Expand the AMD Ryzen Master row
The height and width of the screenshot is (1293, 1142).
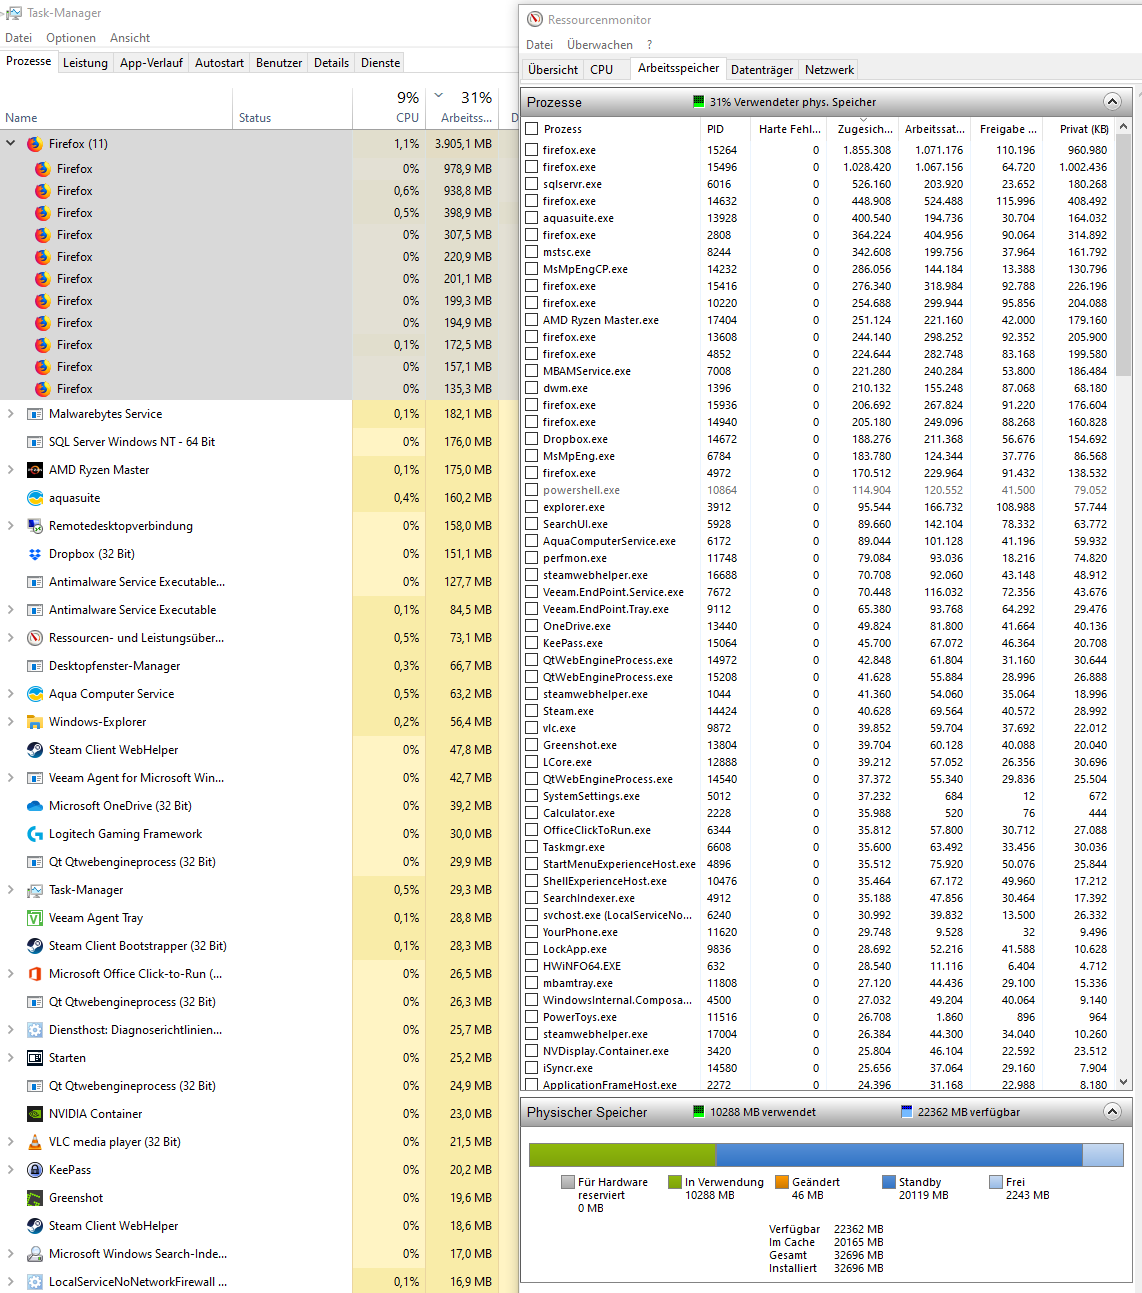point(11,470)
